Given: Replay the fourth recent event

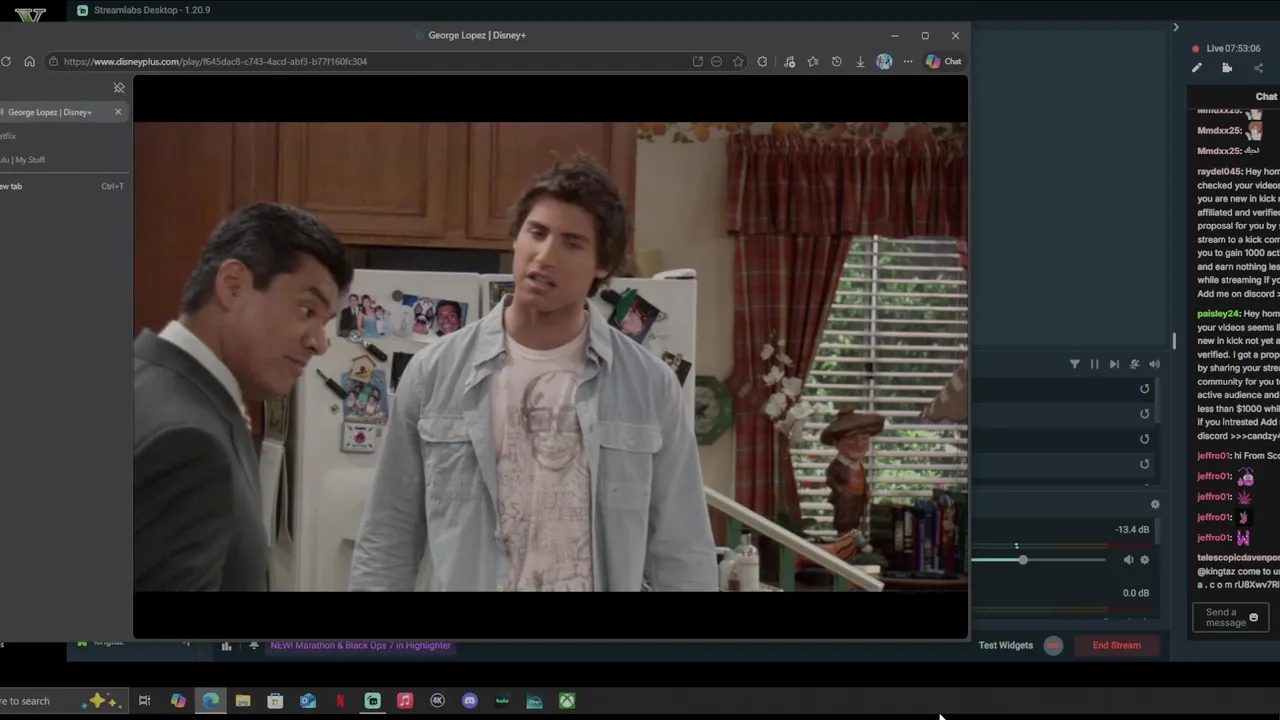Looking at the screenshot, I should 1145,464.
